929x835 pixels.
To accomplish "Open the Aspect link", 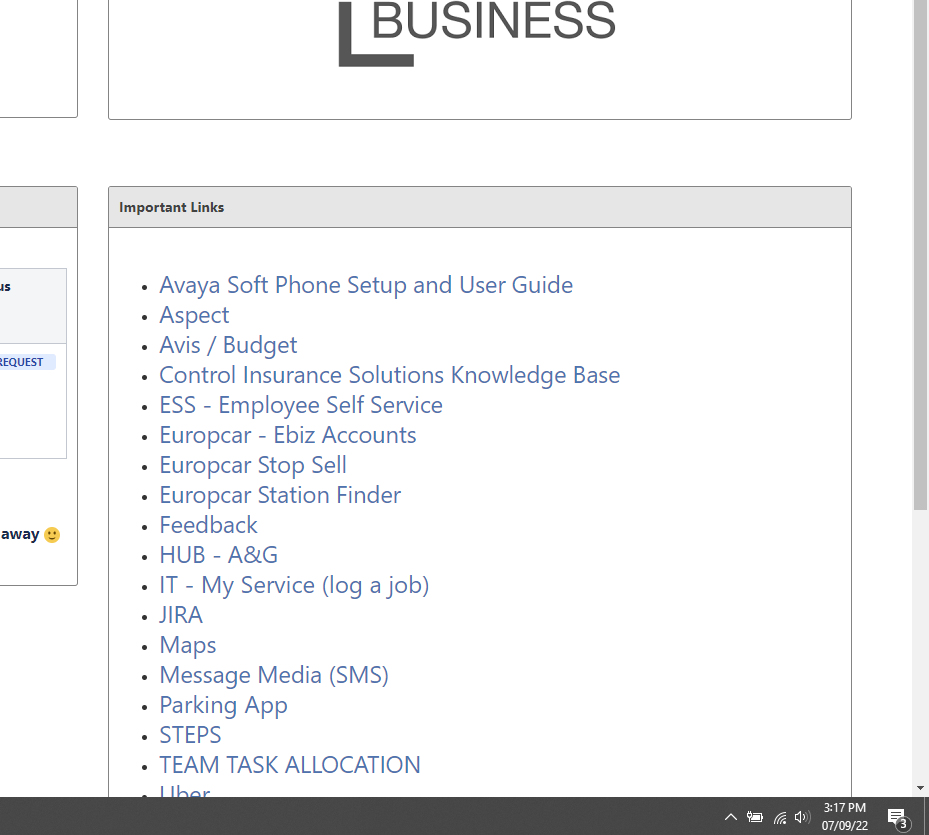I will [x=194, y=315].
